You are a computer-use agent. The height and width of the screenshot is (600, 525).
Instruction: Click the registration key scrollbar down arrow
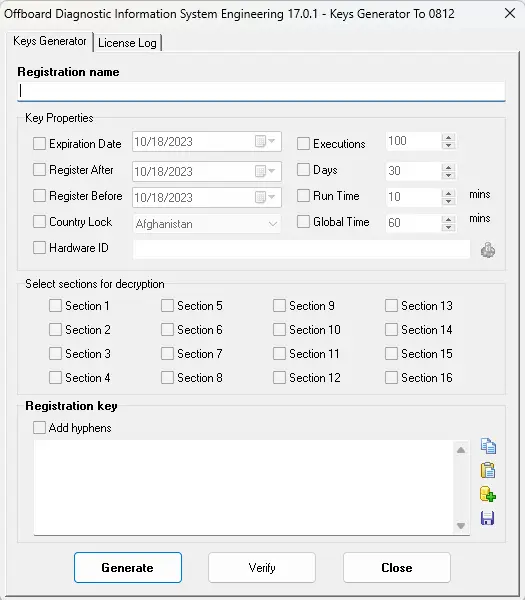(461, 526)
